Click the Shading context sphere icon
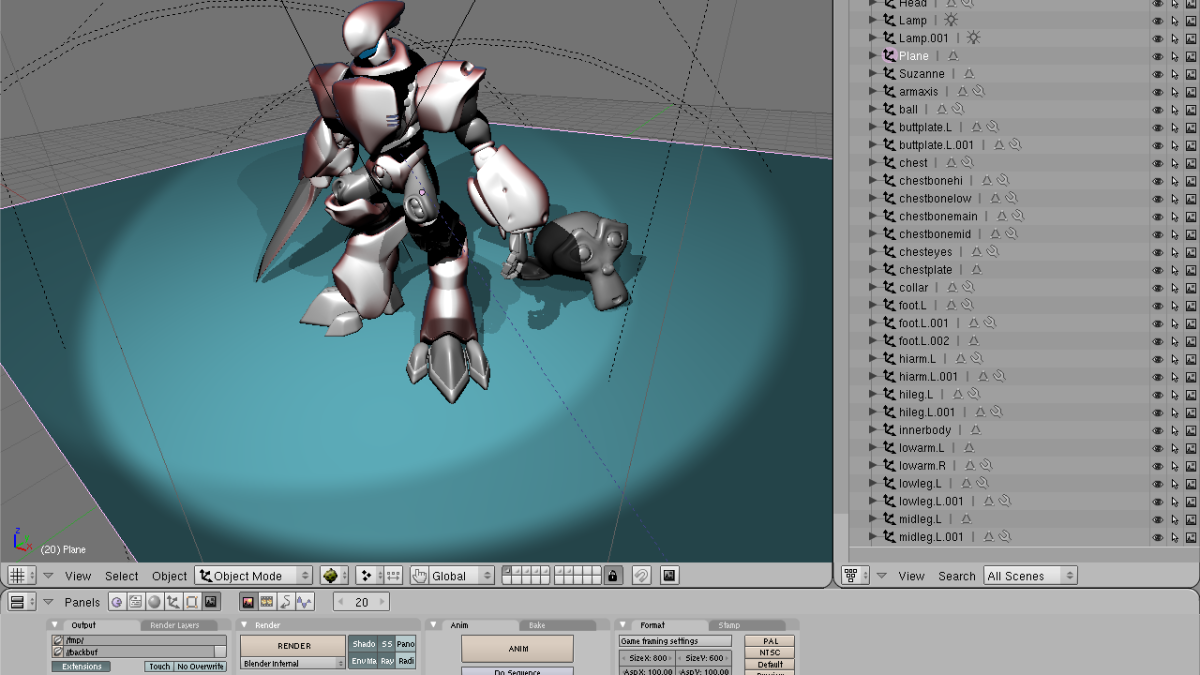The height and width of the screenshot is (675, 1200). (154, 602)
